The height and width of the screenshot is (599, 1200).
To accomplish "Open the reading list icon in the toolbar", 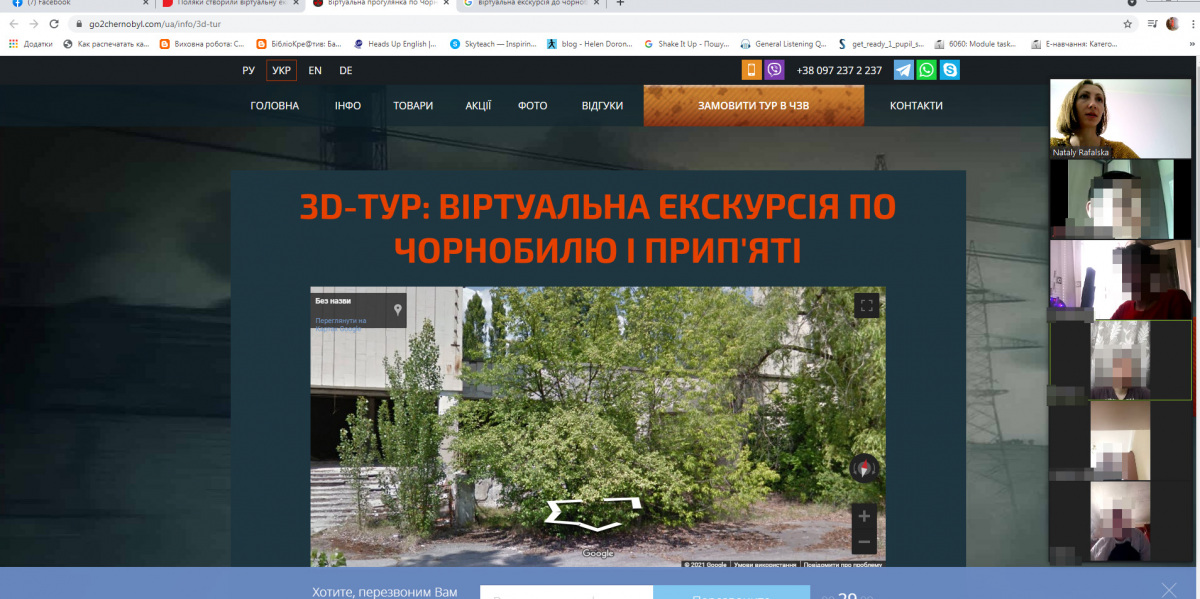I will (x=1153, y=24).
